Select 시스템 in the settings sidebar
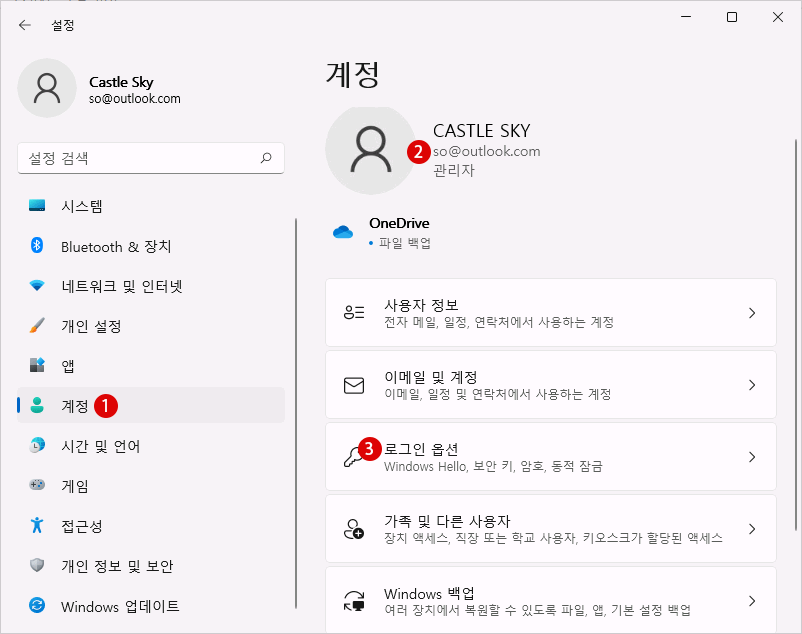 click(151, 206)
